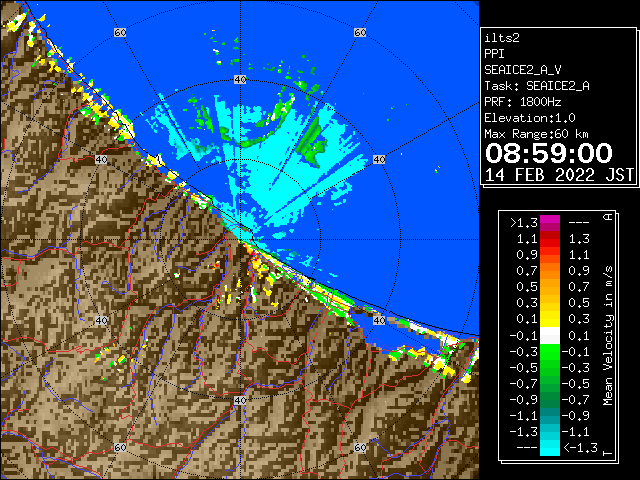Screen dimensions: 640x480
Task: Click the 'T' letter at the legend's bottom corner
Action: (x=608, y=453)
